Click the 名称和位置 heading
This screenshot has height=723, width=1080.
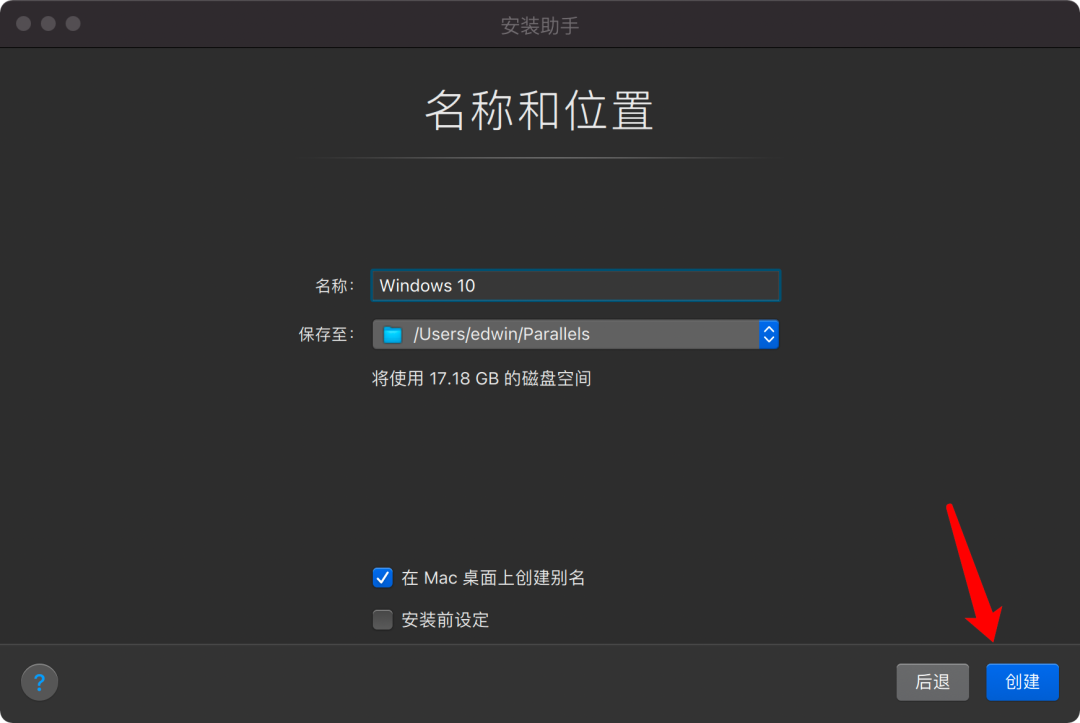539,112
